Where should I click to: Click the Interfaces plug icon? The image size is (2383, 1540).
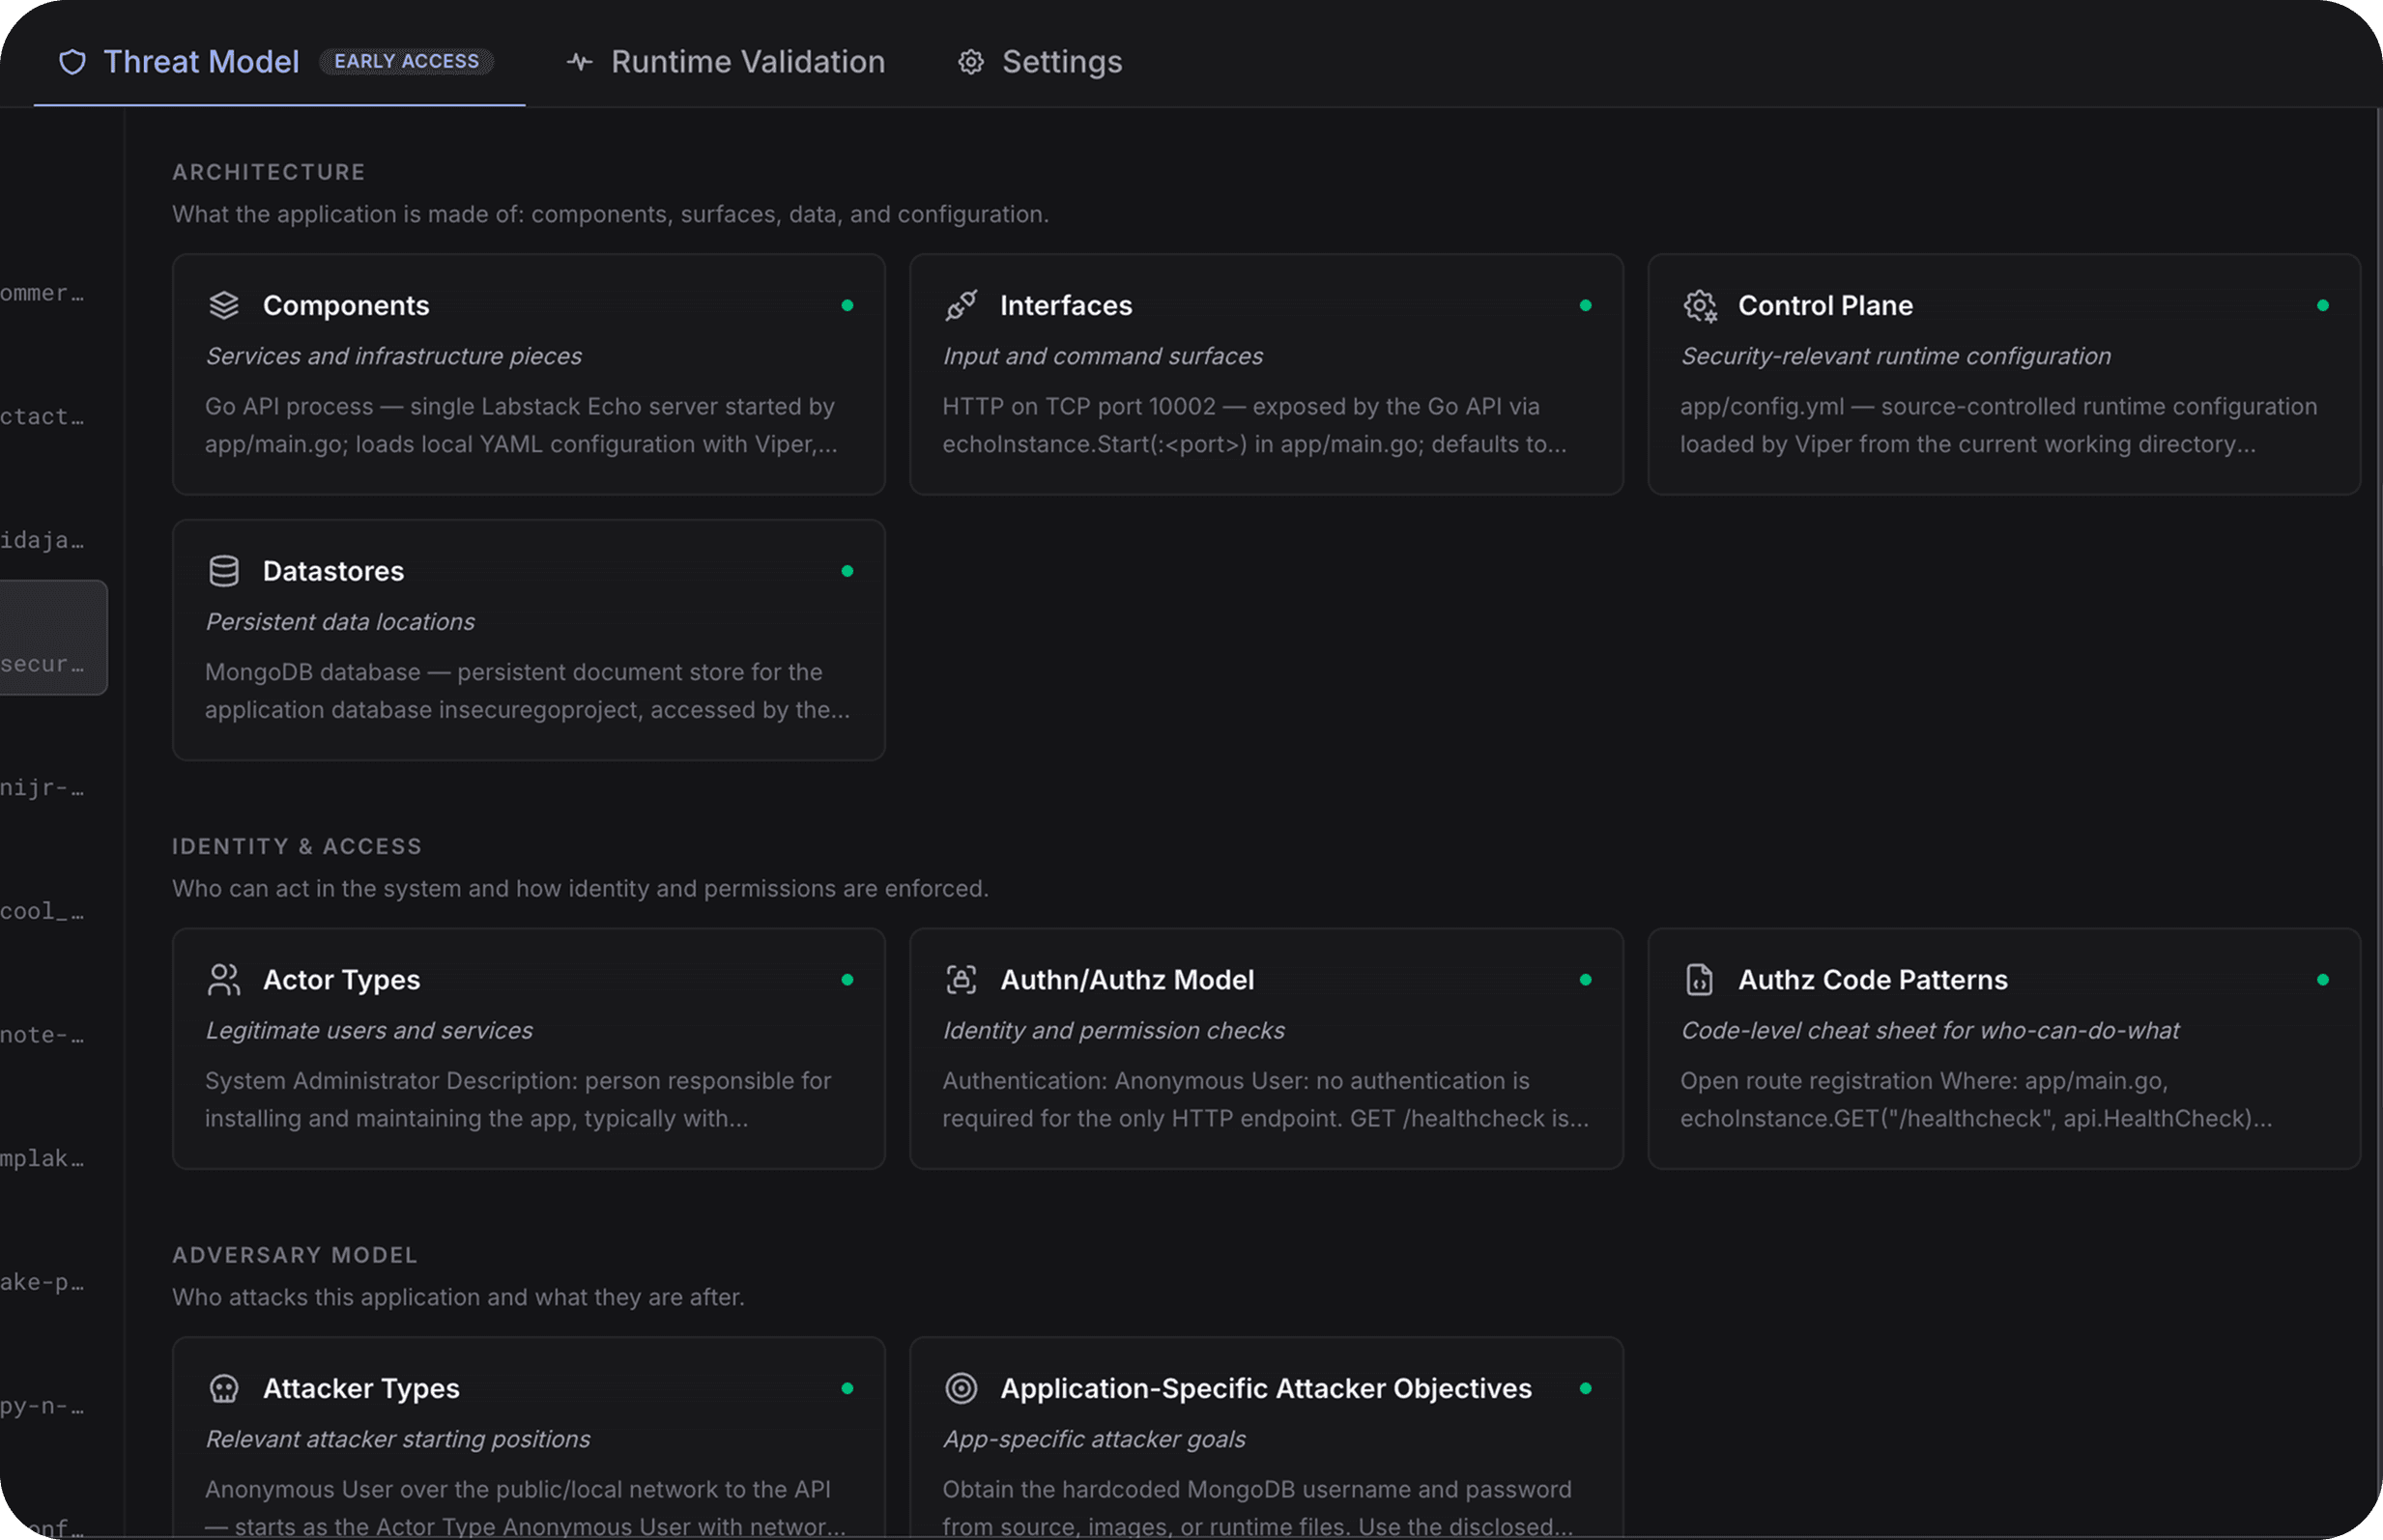click(x=961, y=305)
